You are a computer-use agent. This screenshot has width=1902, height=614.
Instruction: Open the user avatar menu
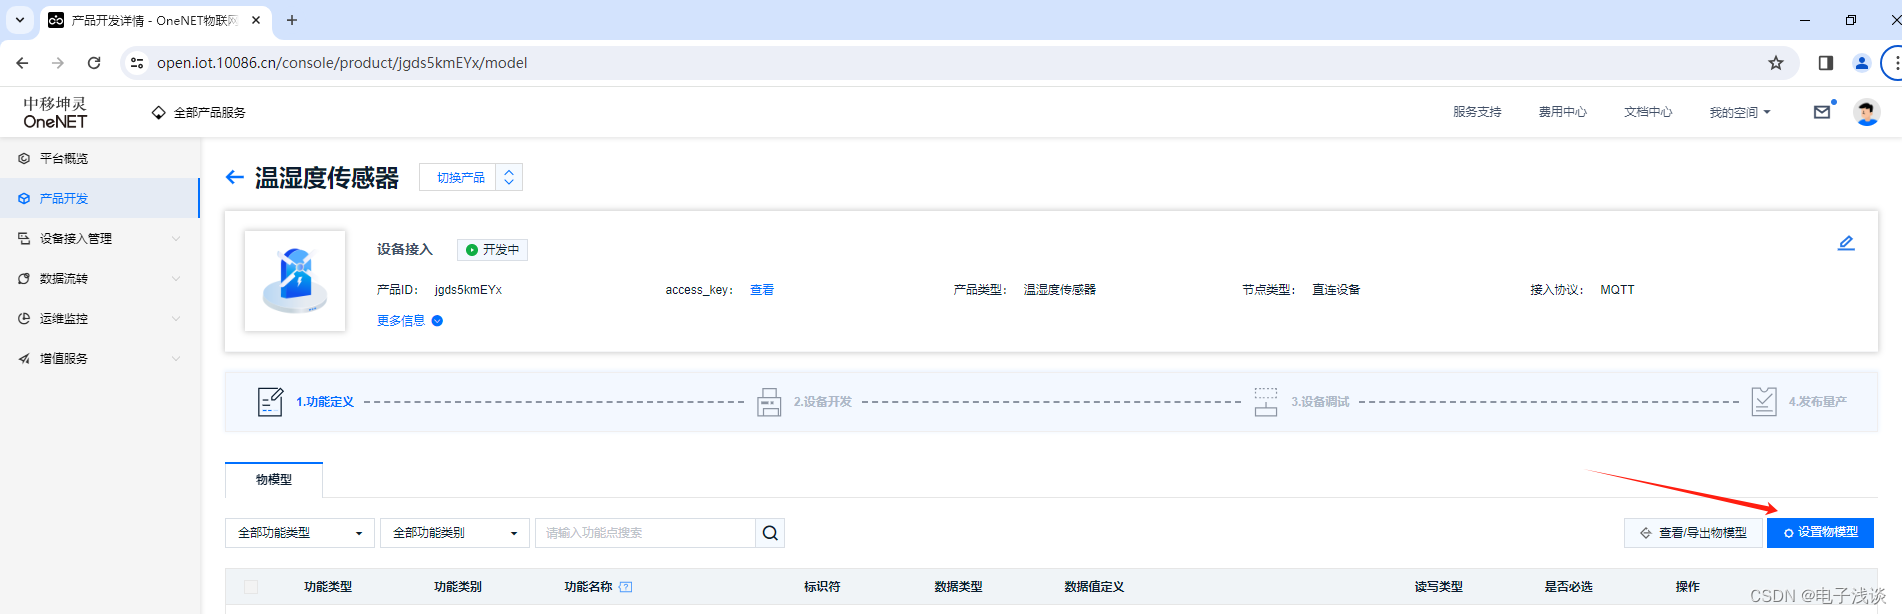[1866, 112]
